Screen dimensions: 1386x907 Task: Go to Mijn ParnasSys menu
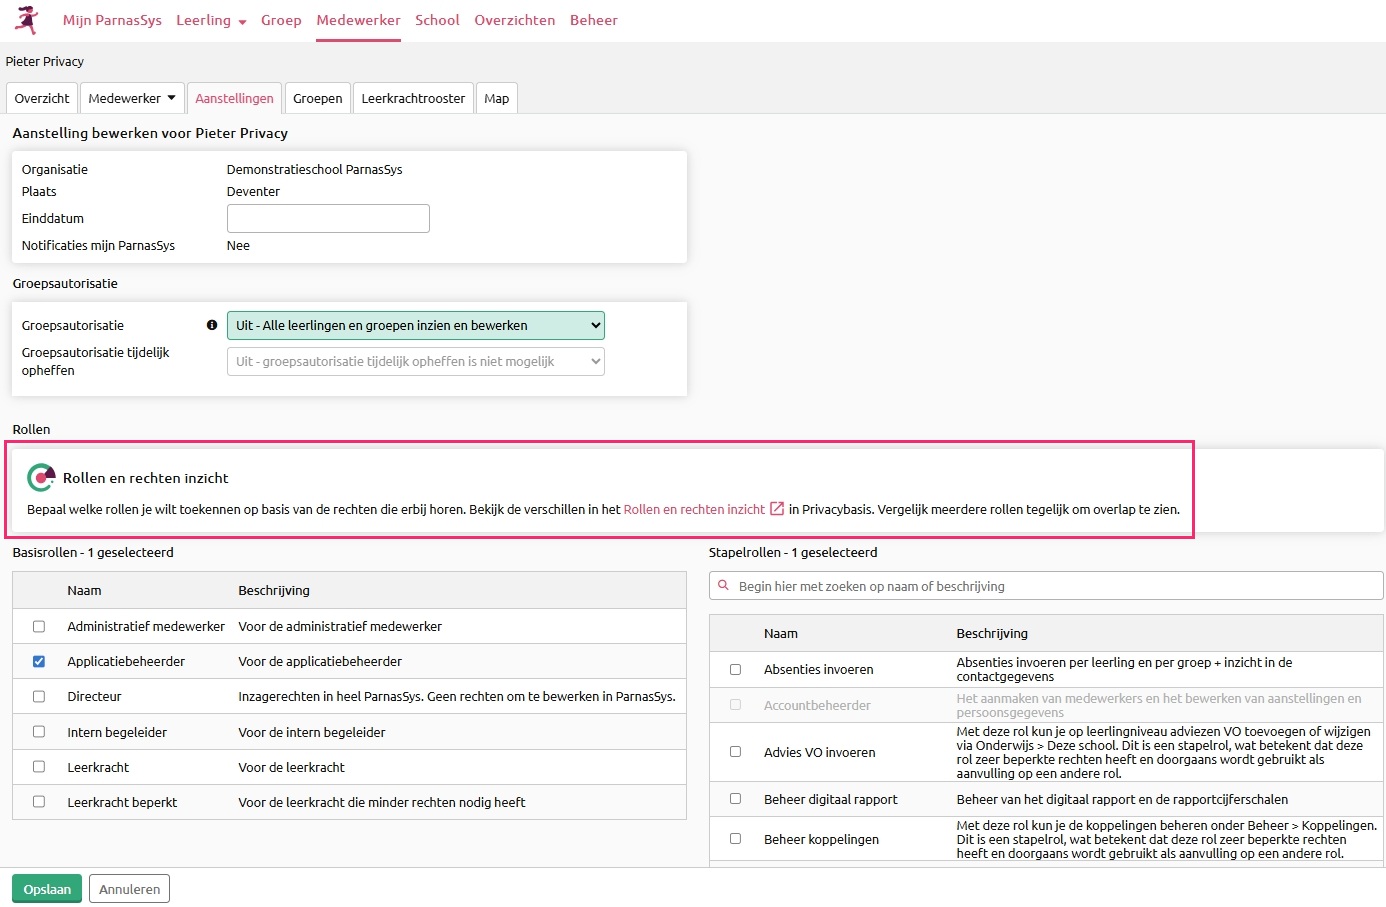click(x=112, y=20)
